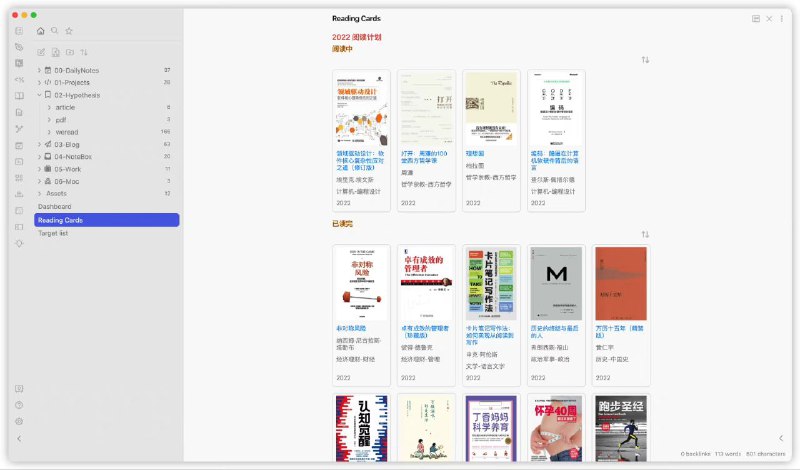Viewport: 800px width, 470px height.
Task: Change file explorer sort order
Action: point(84,52)
